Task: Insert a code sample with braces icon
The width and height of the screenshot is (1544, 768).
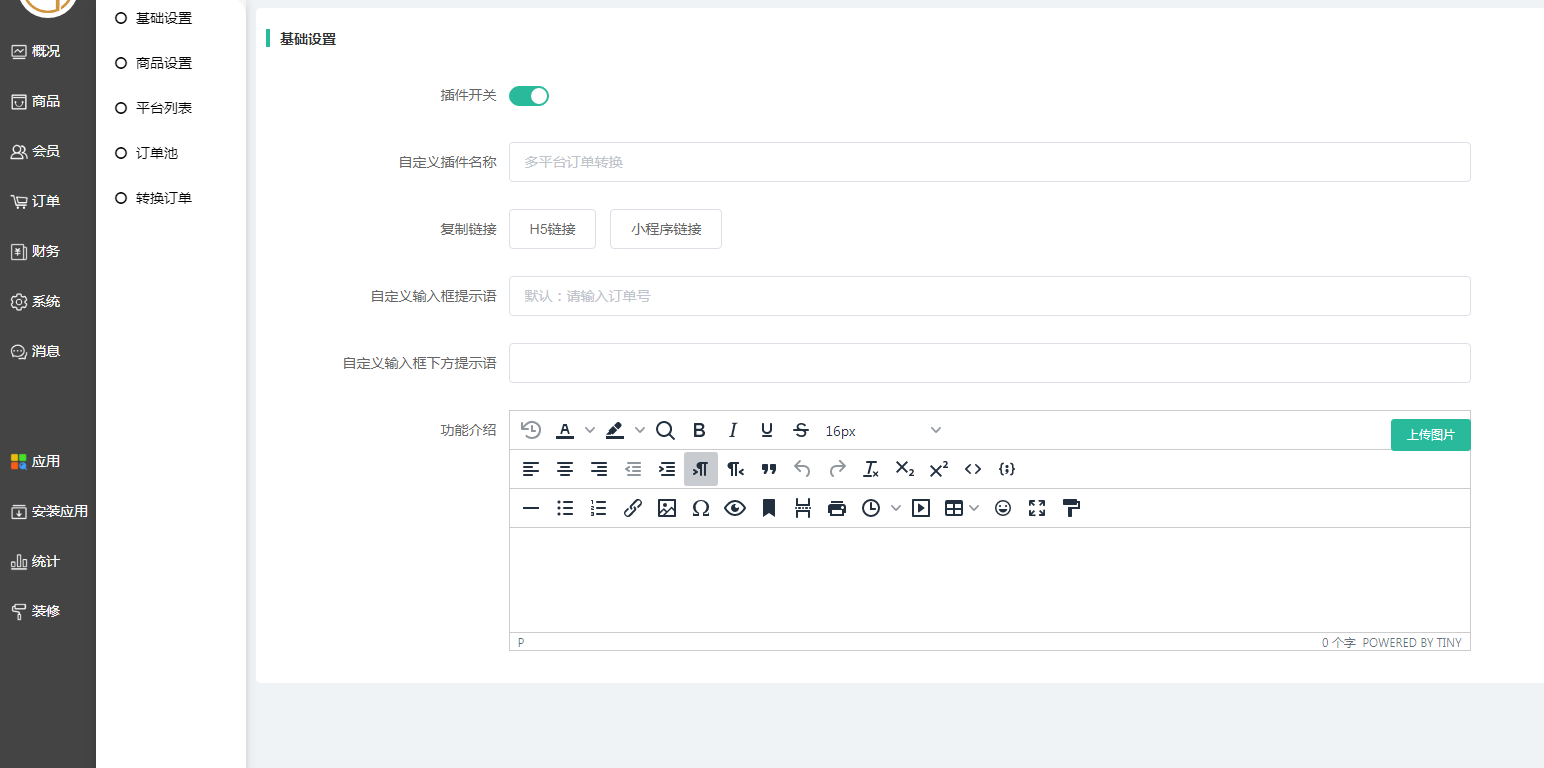Action: pos(1007,469)
